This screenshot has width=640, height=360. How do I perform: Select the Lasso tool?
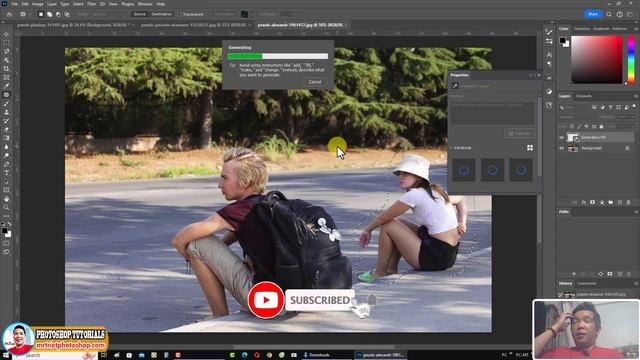pos(6,51)
